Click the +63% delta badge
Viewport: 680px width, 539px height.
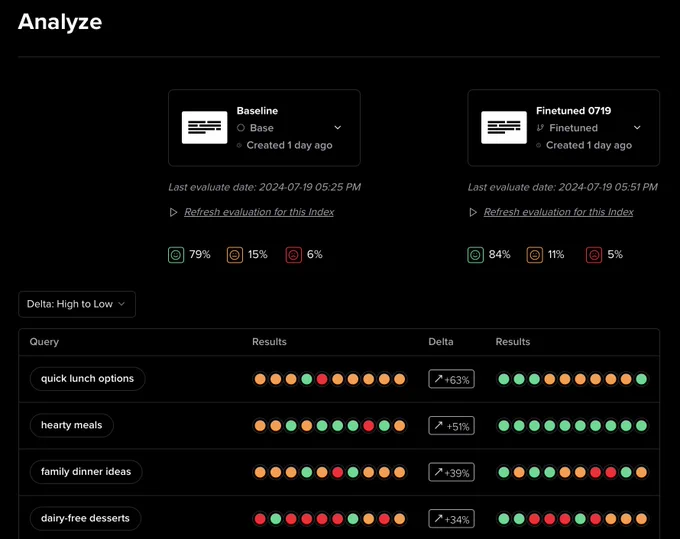pos(451,379)
